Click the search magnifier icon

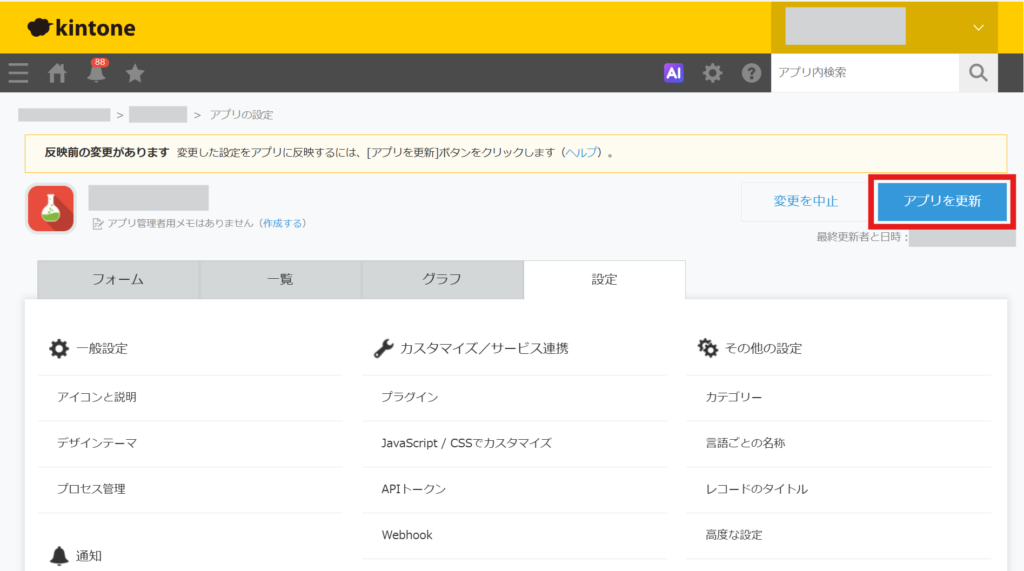978,73
